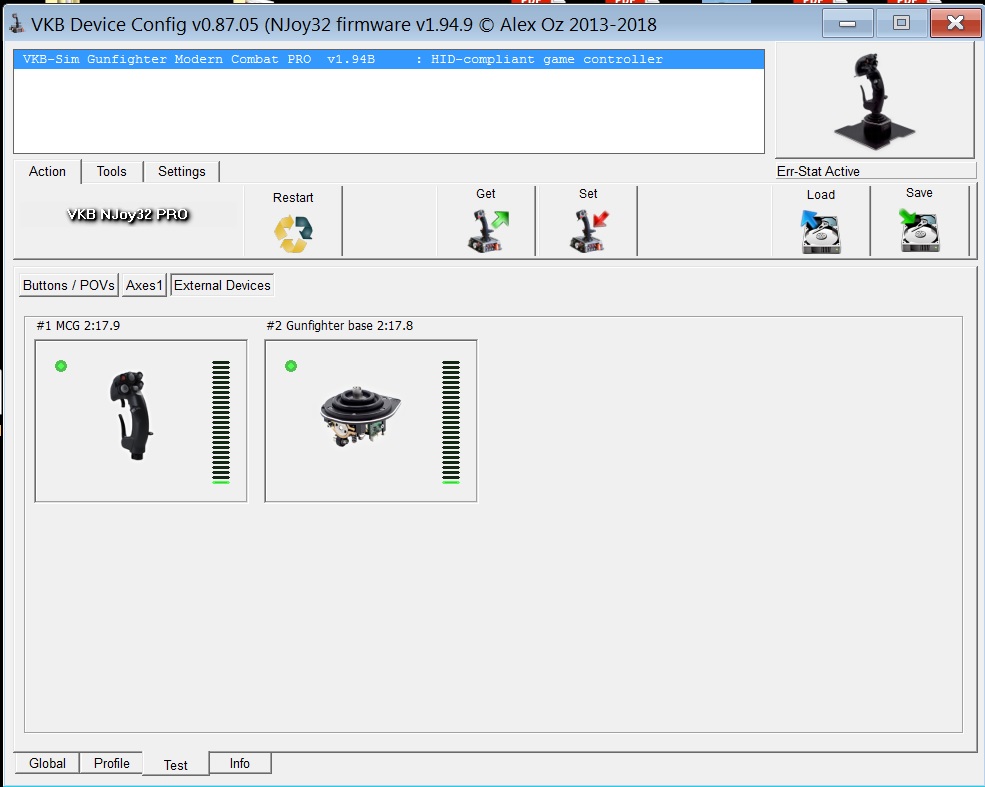Screen dimensions: 985x787
Task: Open the Info bottom tab
Action: tap(240, 763)
